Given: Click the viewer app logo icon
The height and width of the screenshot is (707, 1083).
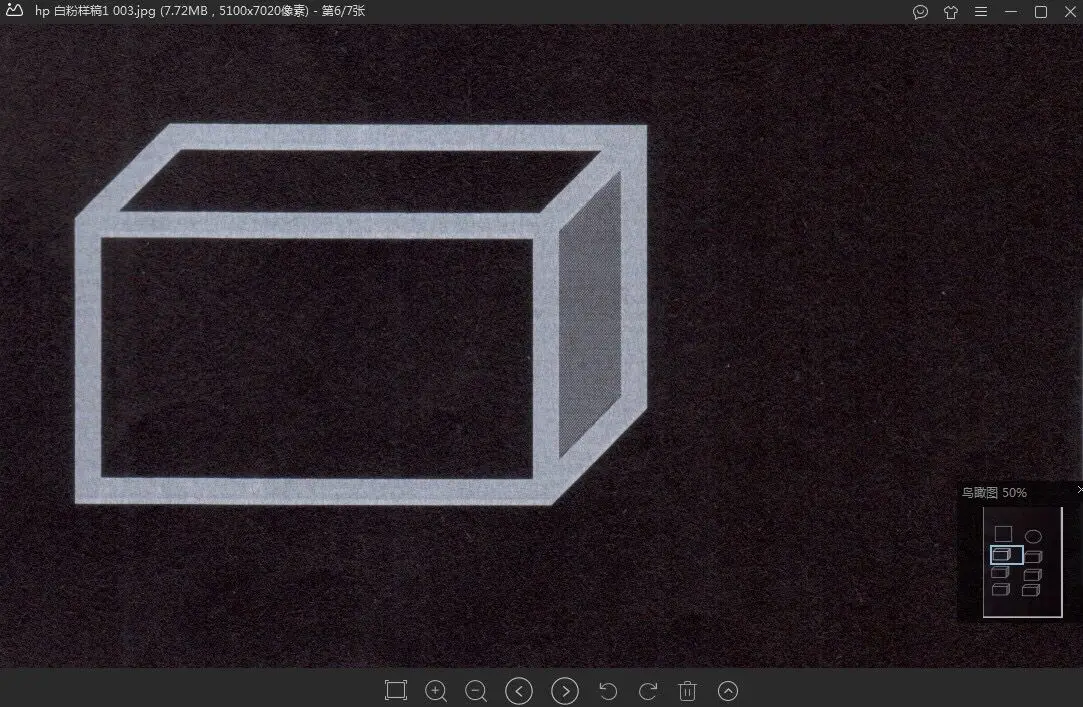Looking at the screenshot, I should 15,10.
